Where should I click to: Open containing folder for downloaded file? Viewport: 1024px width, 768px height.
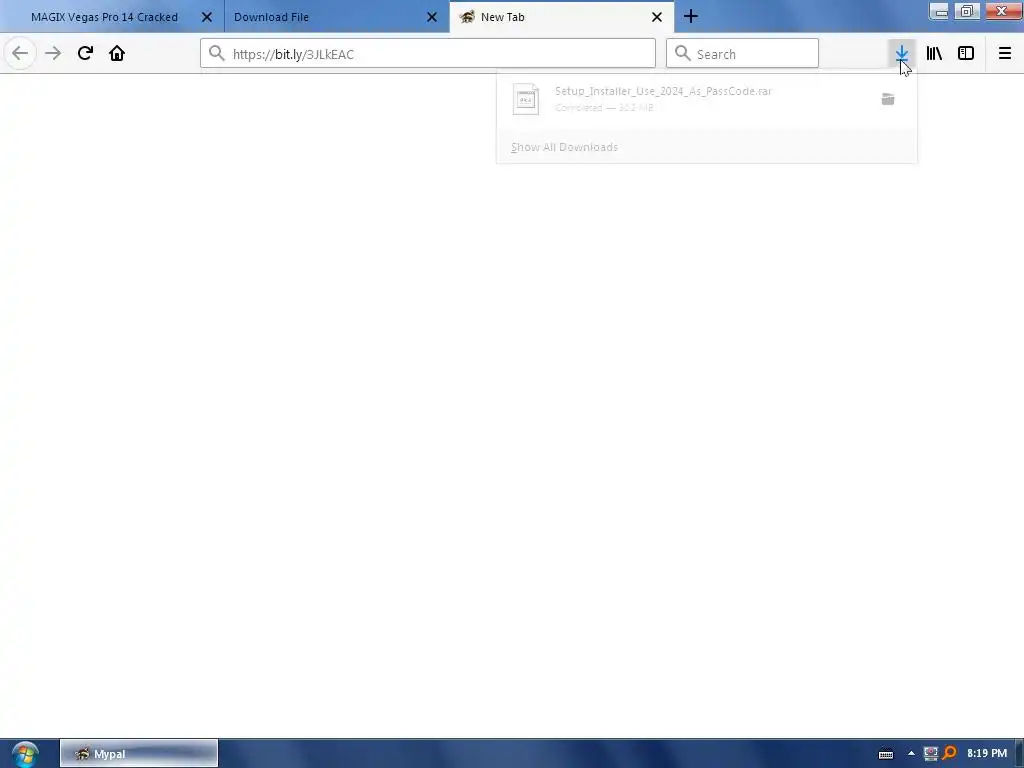point(888,99)
